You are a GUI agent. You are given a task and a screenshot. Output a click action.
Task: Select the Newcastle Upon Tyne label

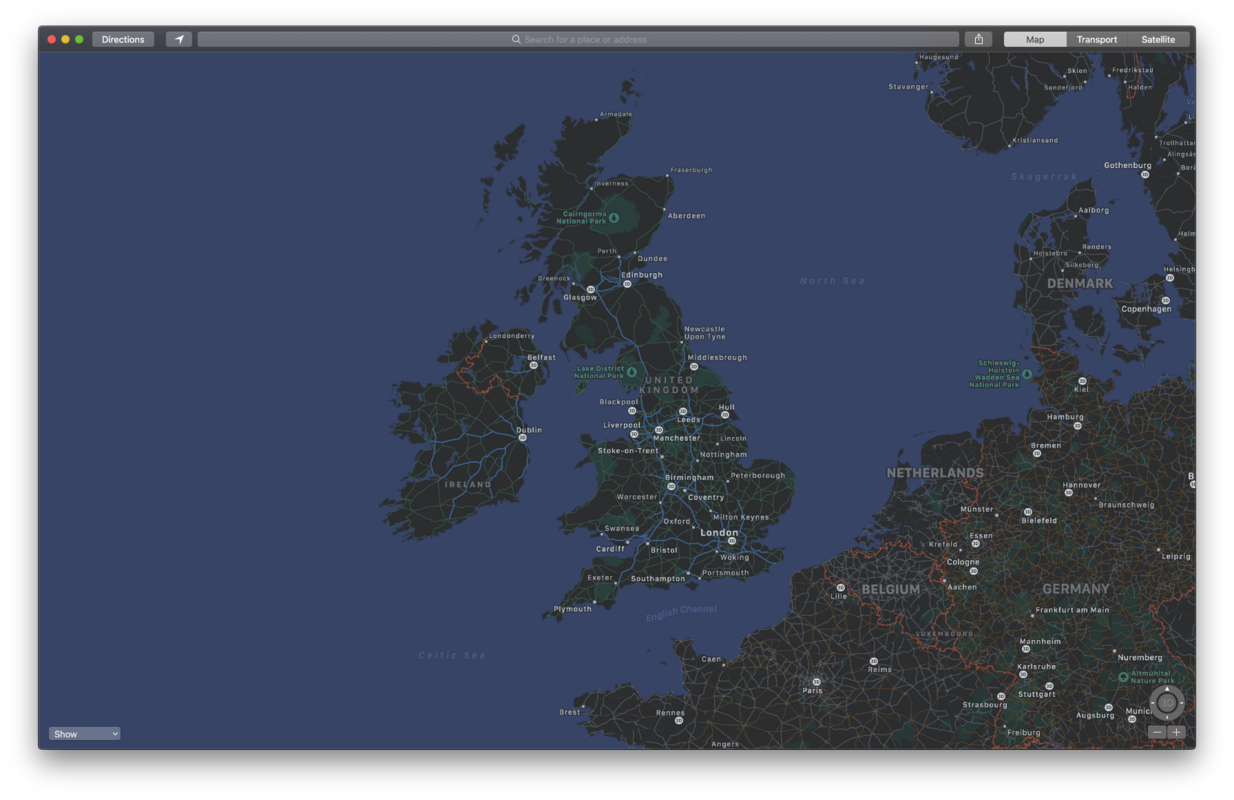pyautogui.click(x=705, y=333)
